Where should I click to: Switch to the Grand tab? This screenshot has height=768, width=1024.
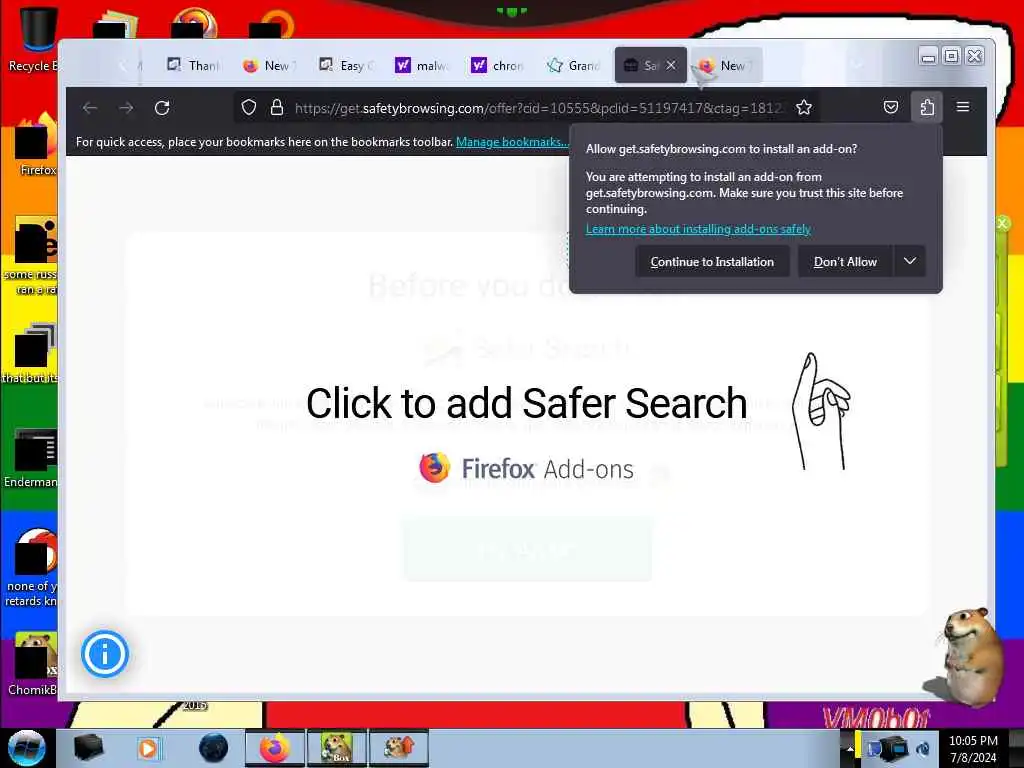coord(573,65)
